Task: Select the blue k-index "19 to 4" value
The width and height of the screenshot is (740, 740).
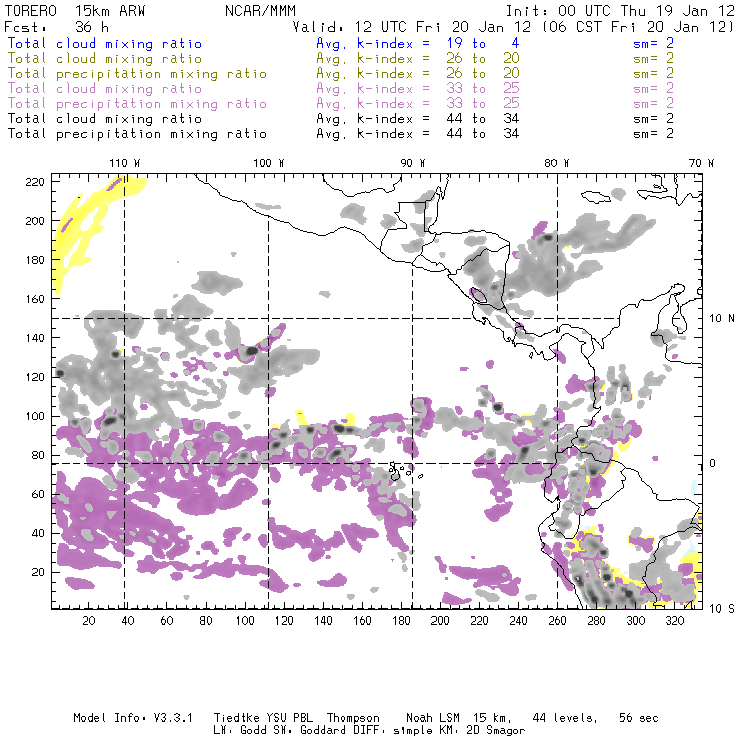Action: tap(483, 43)
